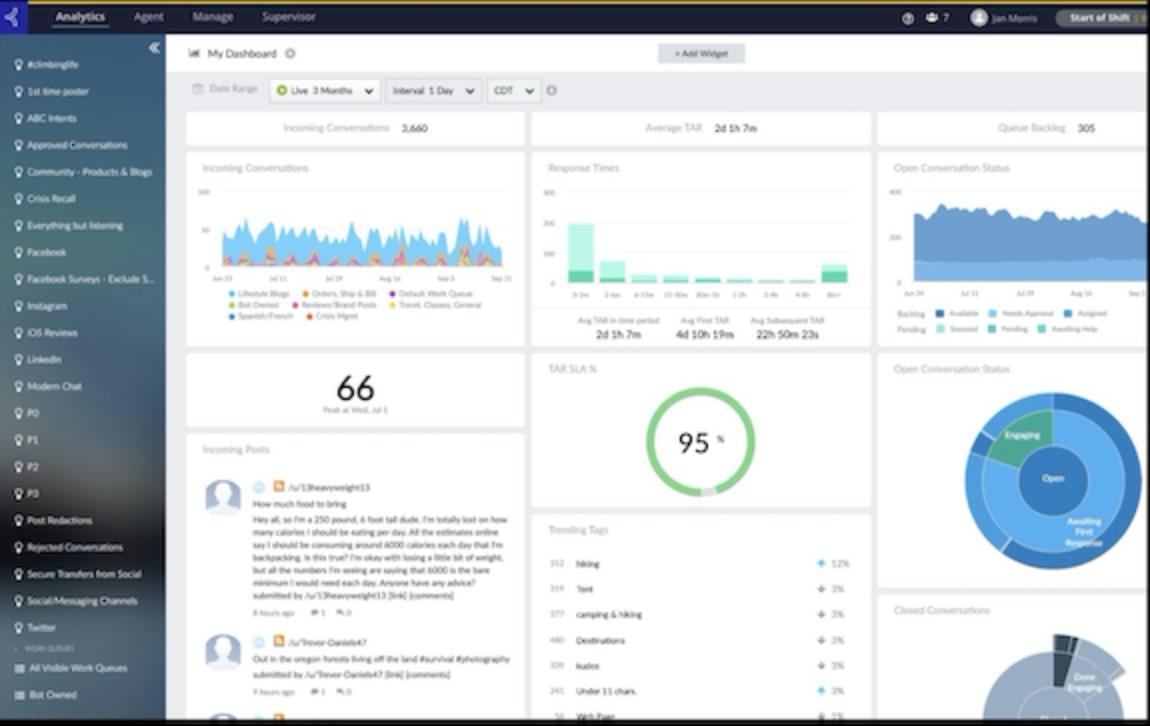
Task: Open the help icon in top bar
Action: click(x=908, y=18)
